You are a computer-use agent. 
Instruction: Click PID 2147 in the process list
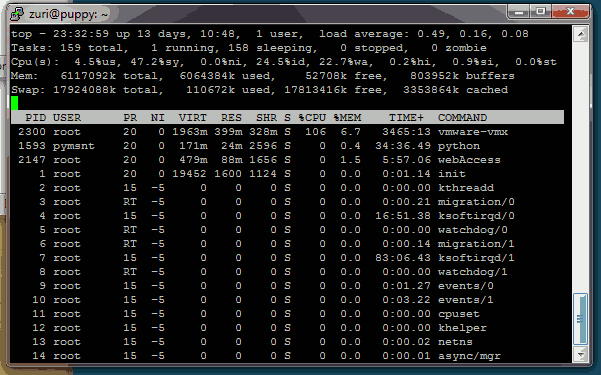[32, 160]
